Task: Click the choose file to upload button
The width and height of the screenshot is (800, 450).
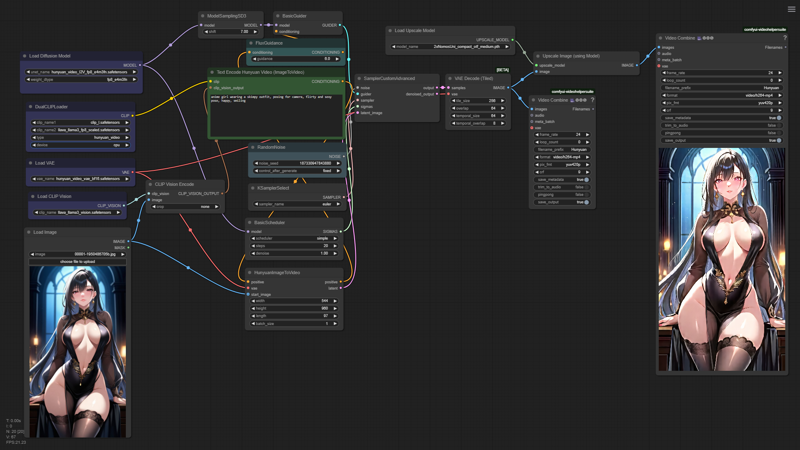Action: click(x=78, y=261)
